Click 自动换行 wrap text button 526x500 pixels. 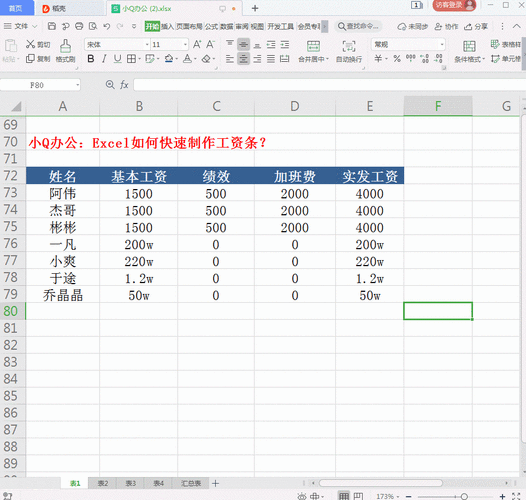click(x=349, y=51)
